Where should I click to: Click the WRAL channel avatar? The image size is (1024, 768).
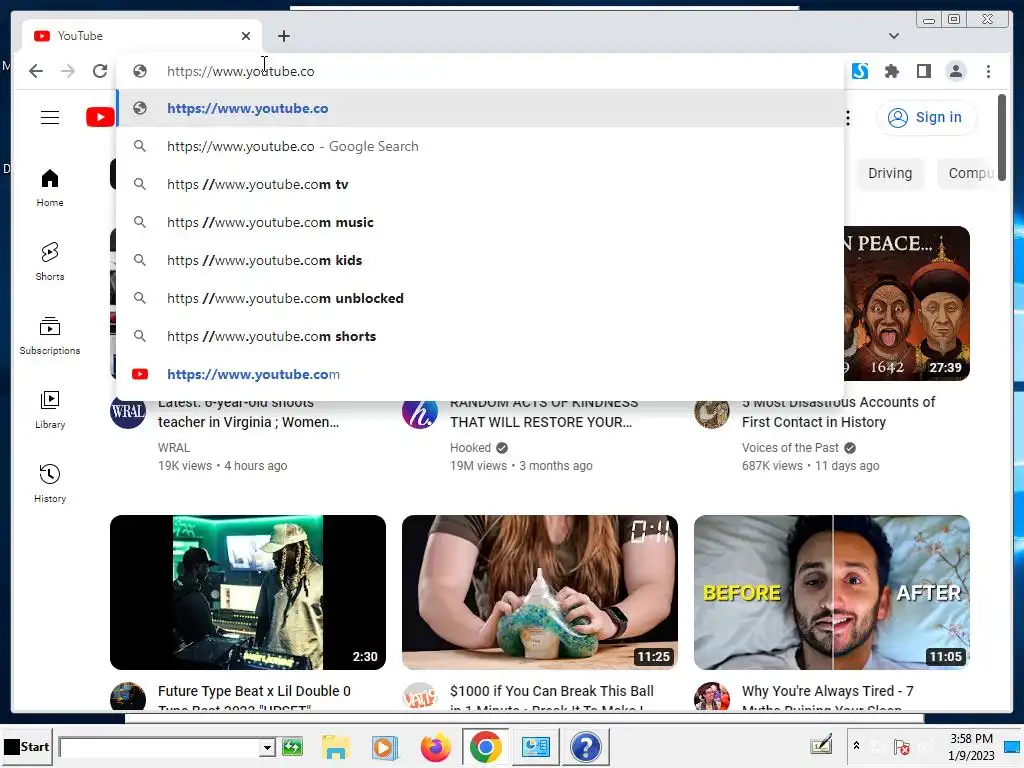coord(127,413)
